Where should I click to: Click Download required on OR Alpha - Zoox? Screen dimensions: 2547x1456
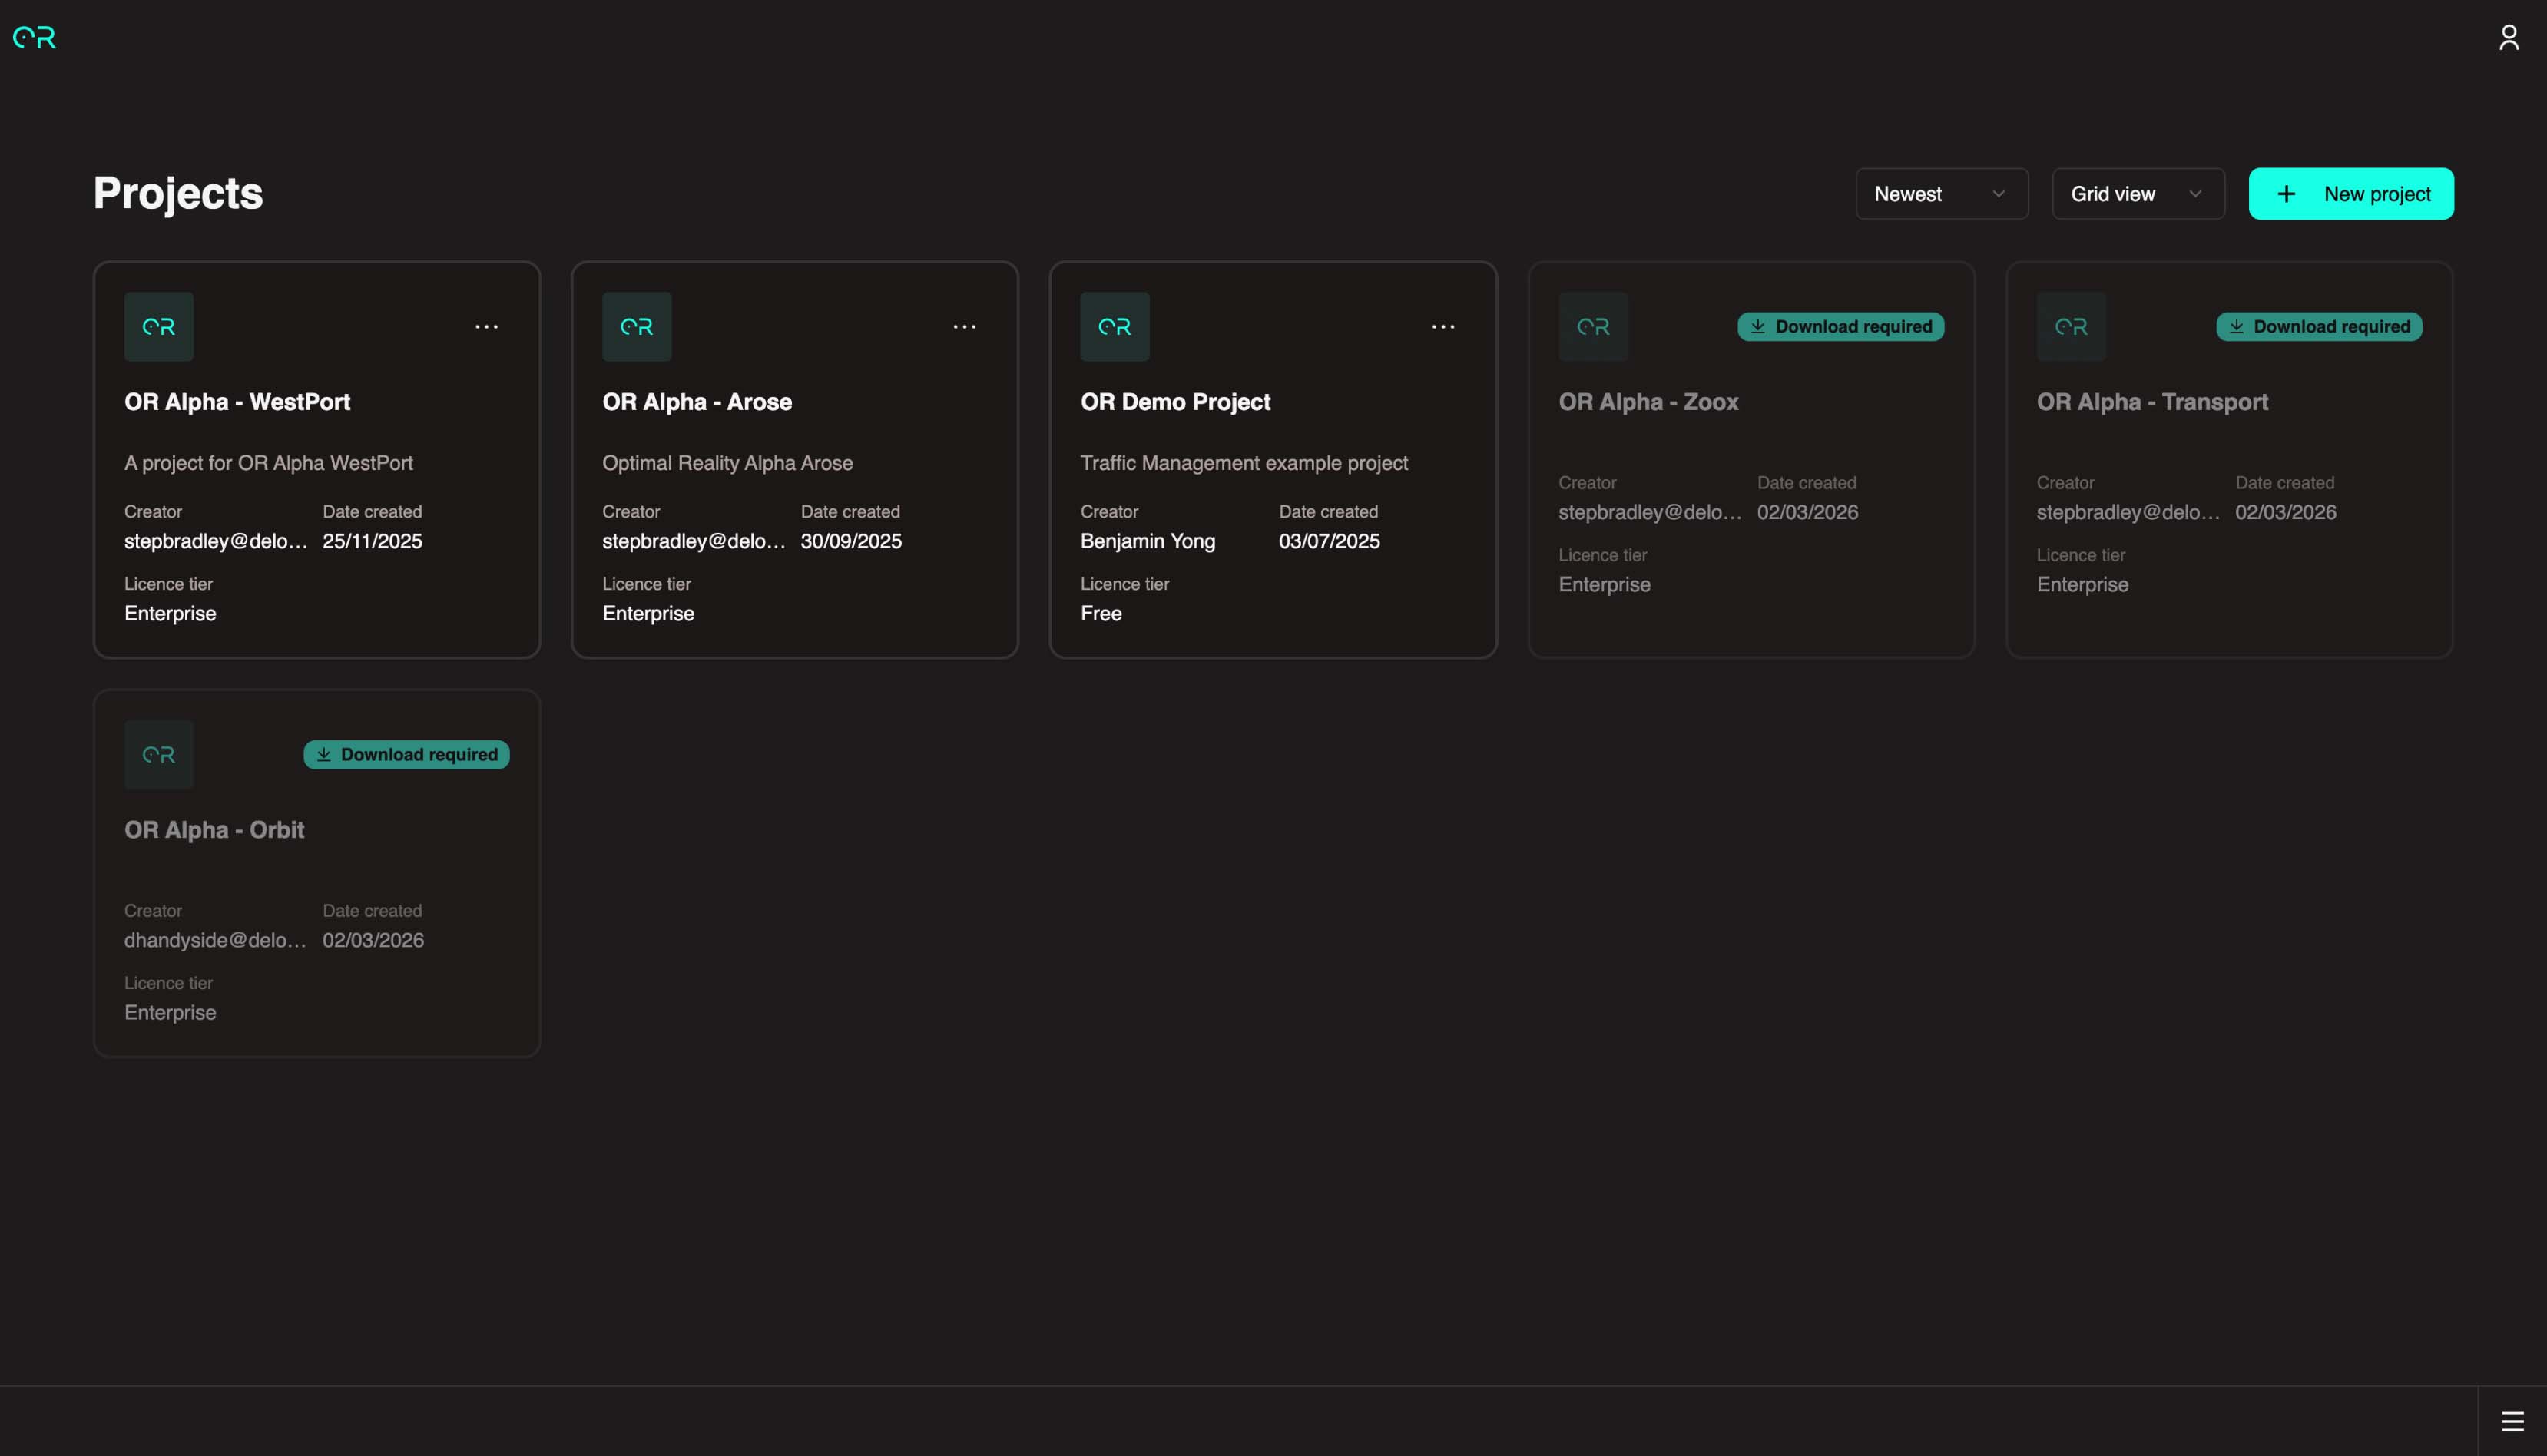click(1841, 327)
